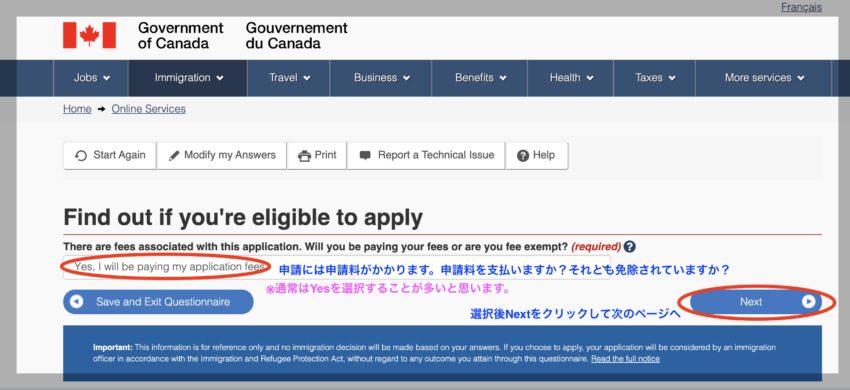Expand the Jobs menu
850x390 pixels.
(91, 78)
